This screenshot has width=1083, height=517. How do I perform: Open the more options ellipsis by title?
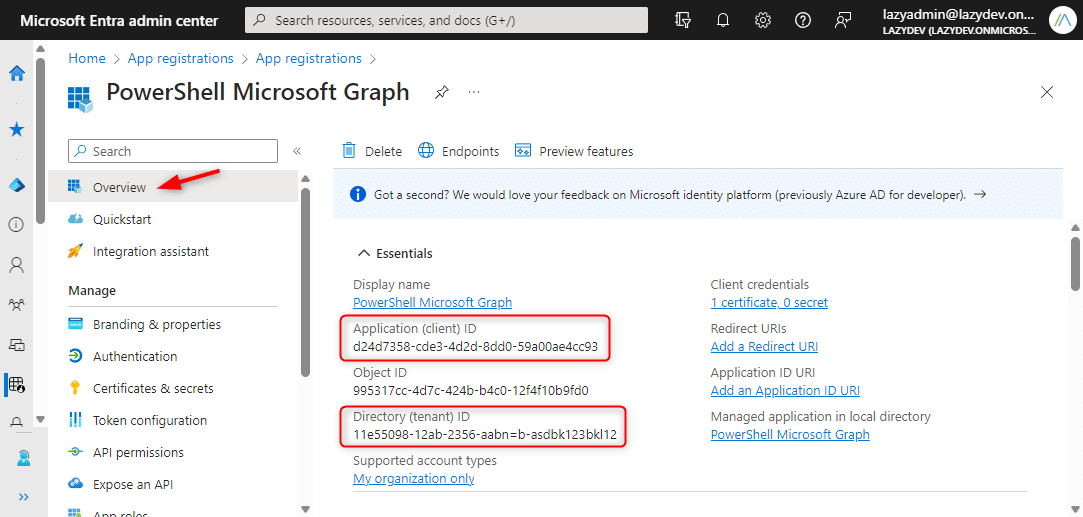click(474, 92)
